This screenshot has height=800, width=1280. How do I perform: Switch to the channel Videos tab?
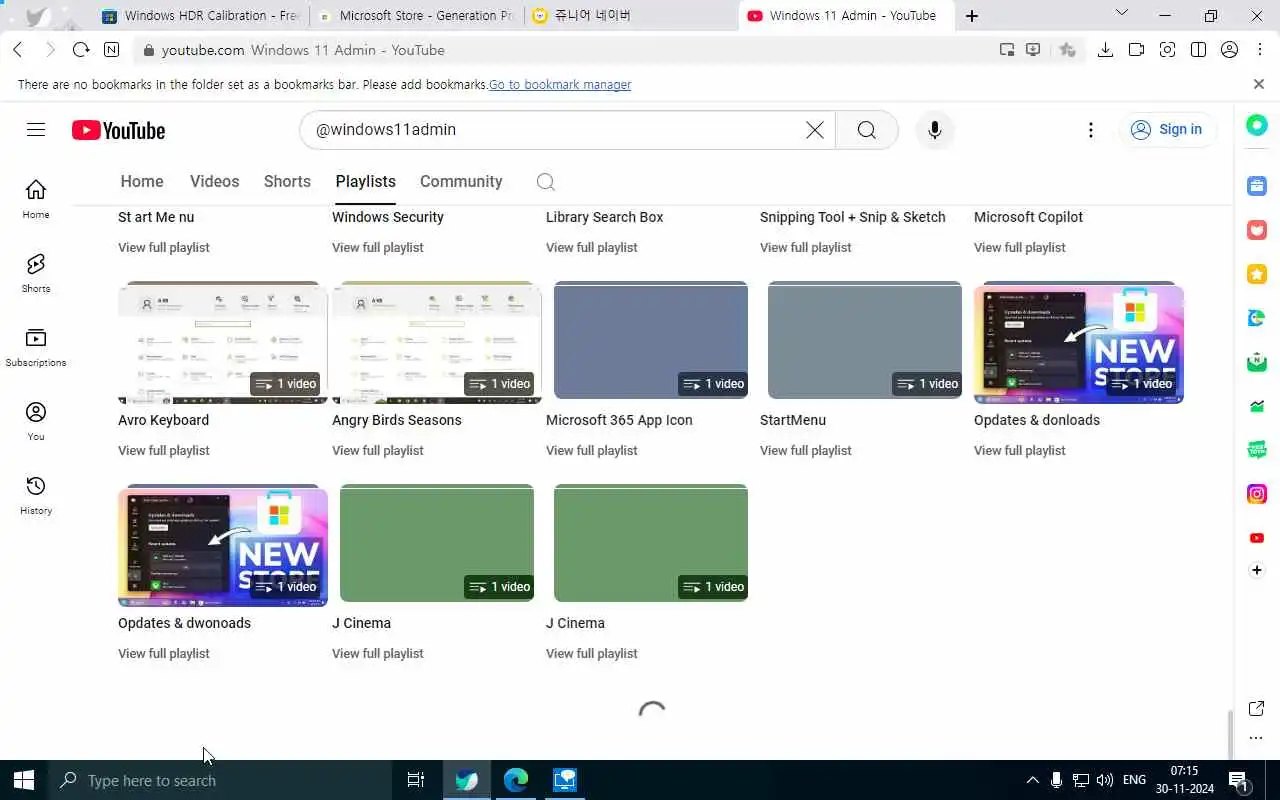(x=214, y=181)
